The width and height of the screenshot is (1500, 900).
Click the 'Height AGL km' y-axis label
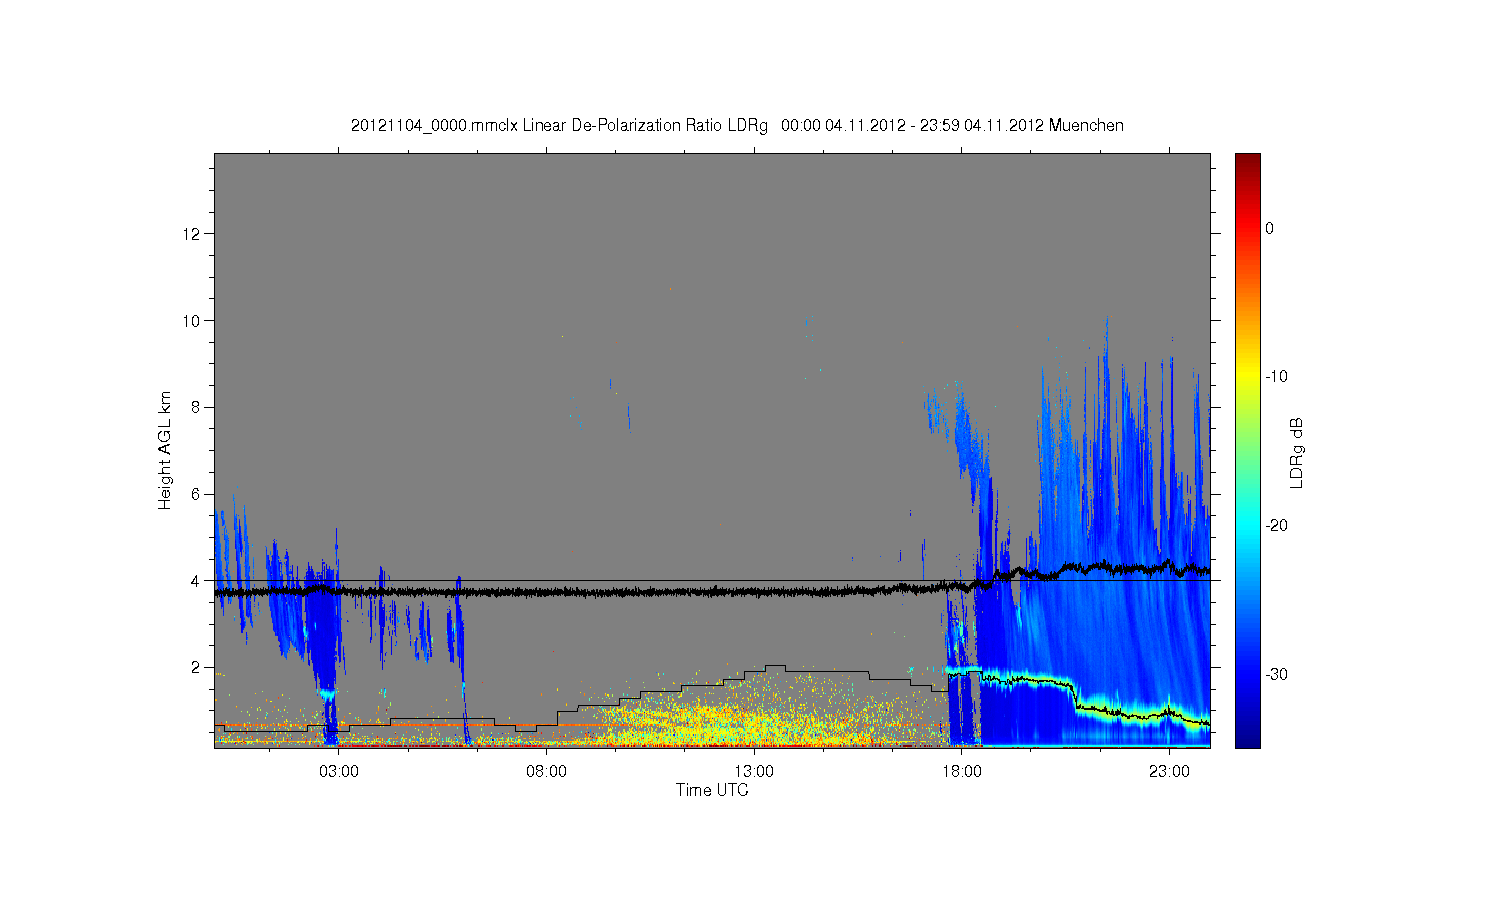pyautogui.click(x=165, y=450)
